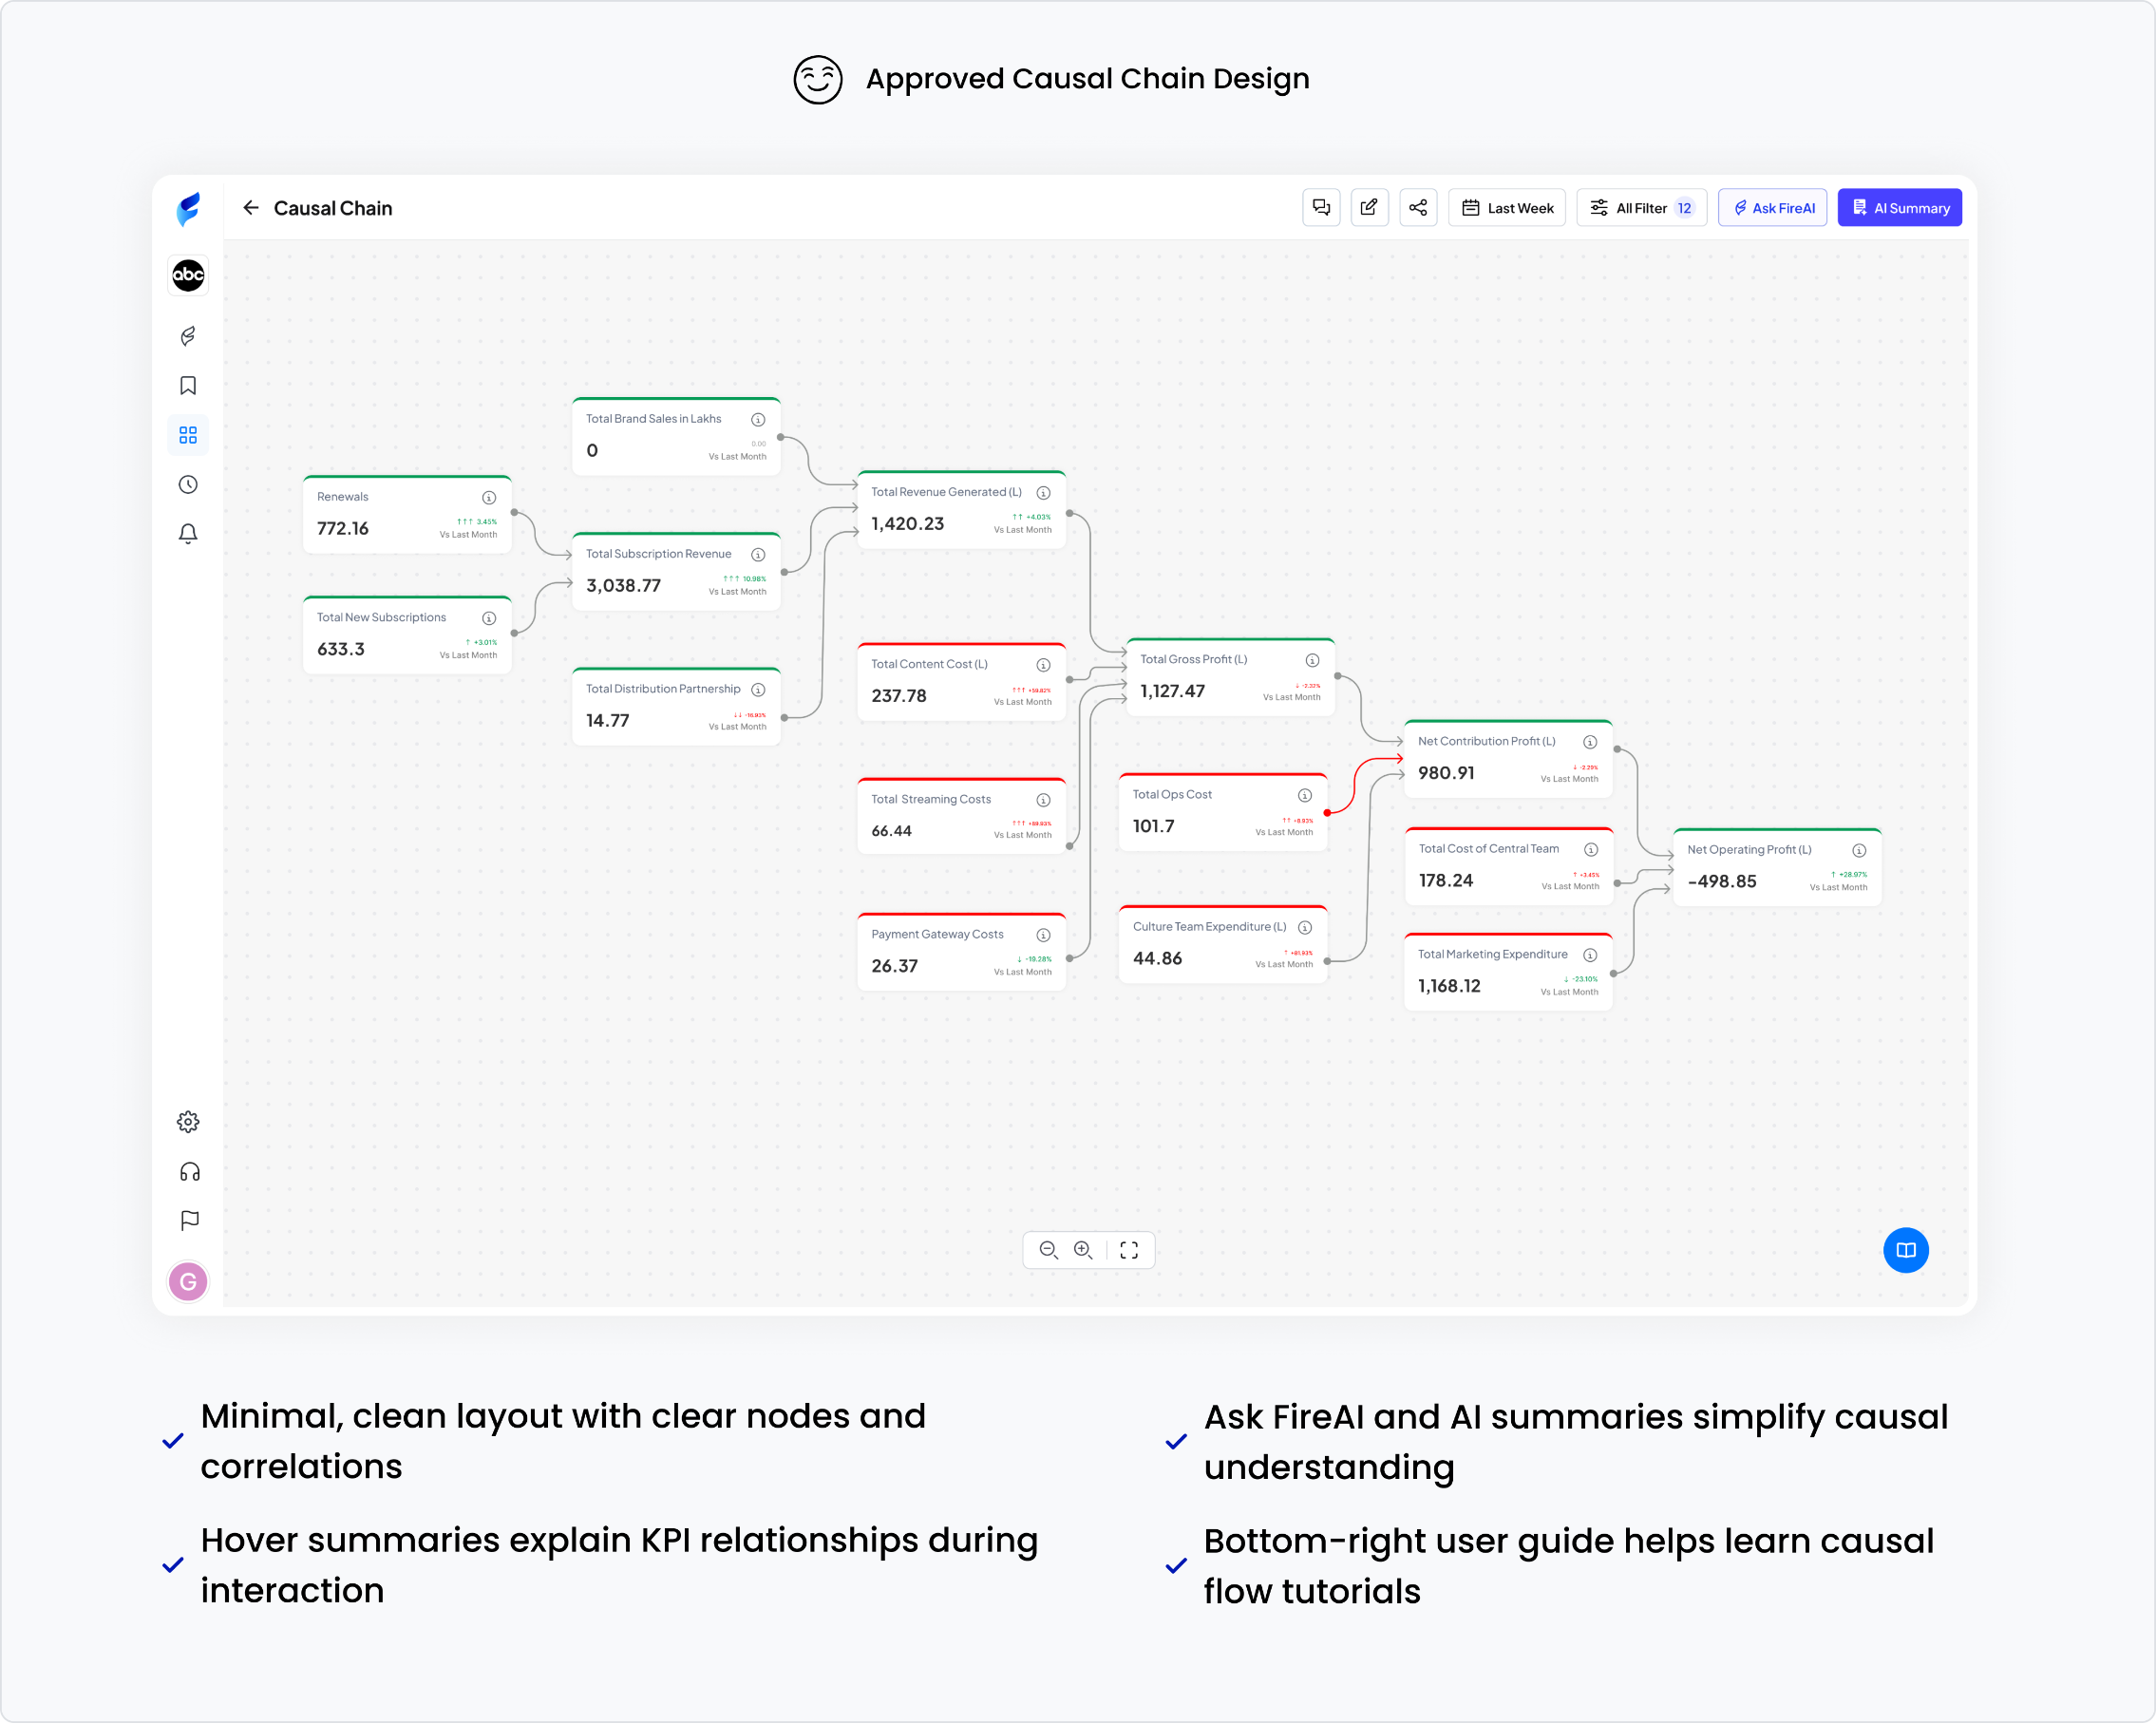Open the history clock icon in sidebar
This screenshot has height=1723, width=2156.
(188, 485)
